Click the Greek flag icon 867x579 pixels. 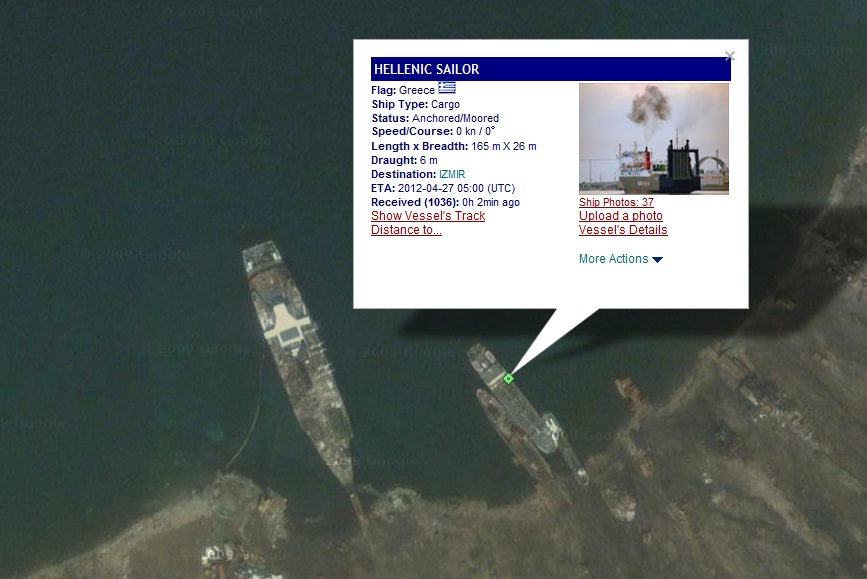point(447,88)
